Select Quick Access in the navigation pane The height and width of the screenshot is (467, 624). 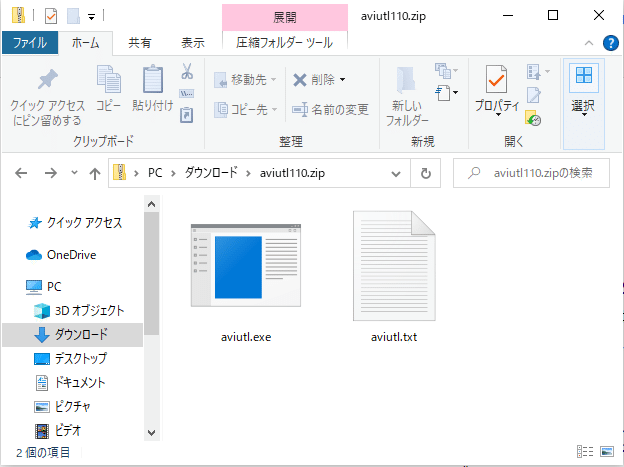pyautogui.click(x=74, y=223)
